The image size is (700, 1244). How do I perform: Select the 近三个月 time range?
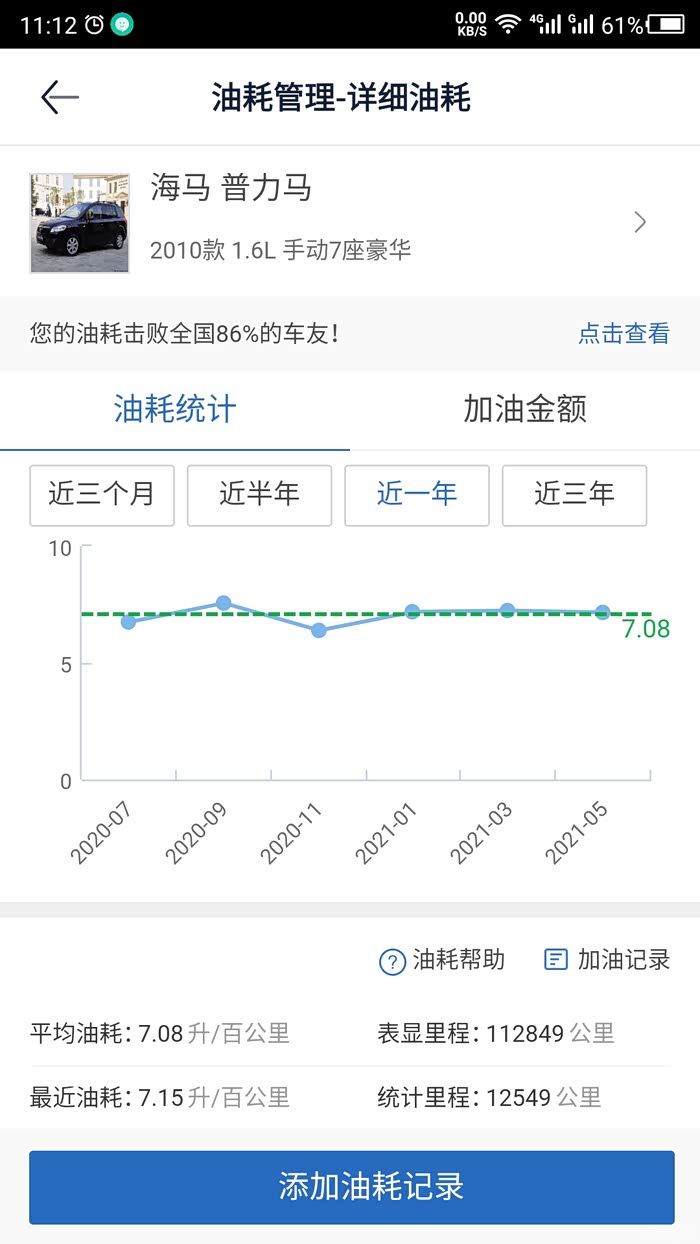[x=102, y=495]
